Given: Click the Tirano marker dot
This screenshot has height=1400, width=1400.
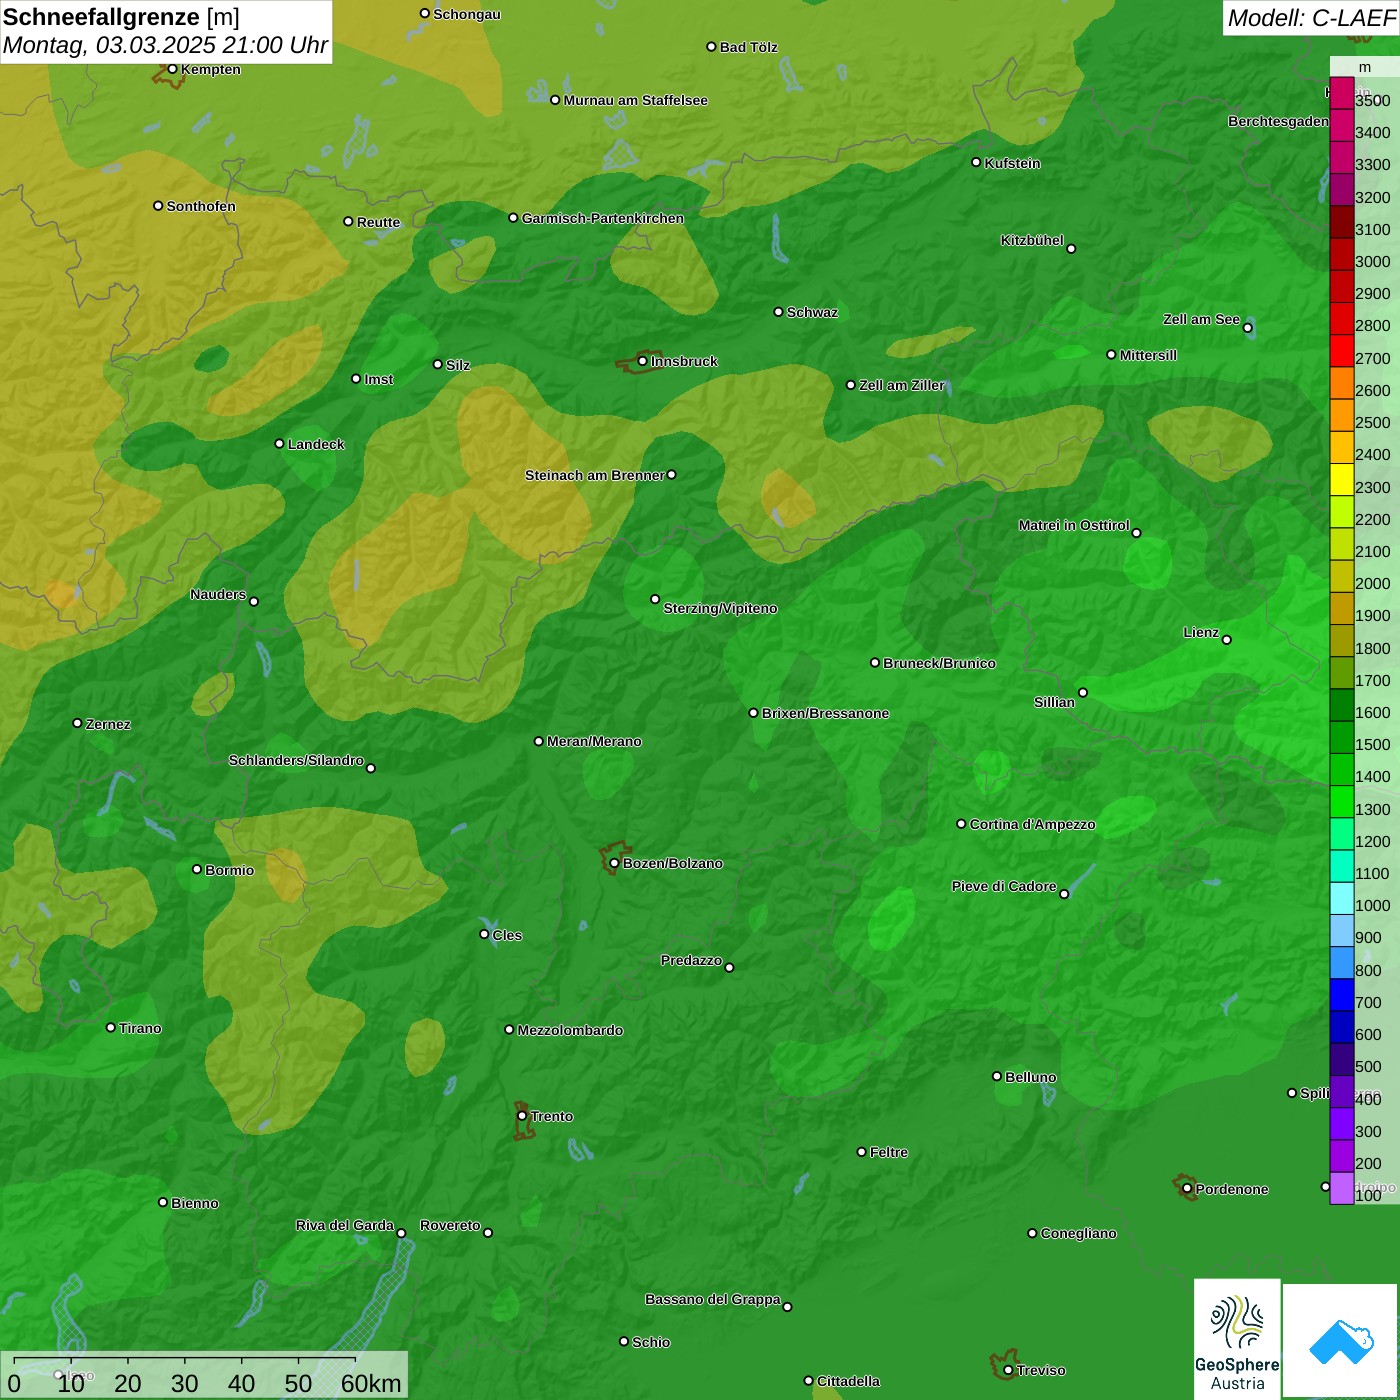Looking at the screenshot, I should [x=111, y=1028].
